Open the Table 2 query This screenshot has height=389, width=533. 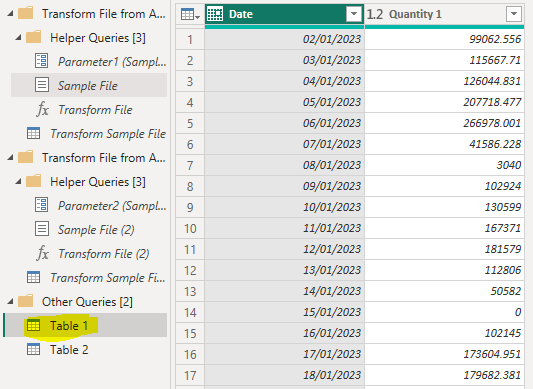click(69, 350)
